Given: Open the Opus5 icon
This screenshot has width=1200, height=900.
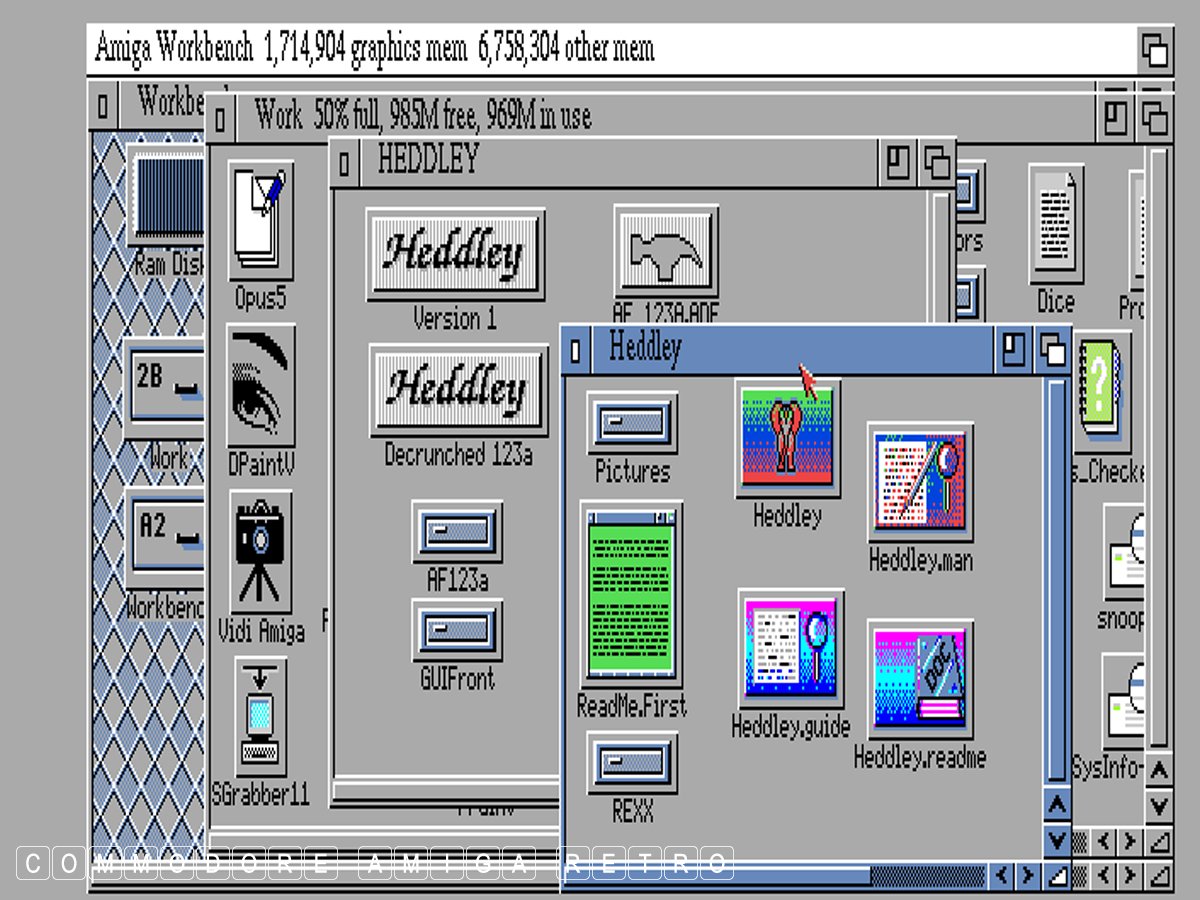Looking at the screenshot, I should pos(261,220).
